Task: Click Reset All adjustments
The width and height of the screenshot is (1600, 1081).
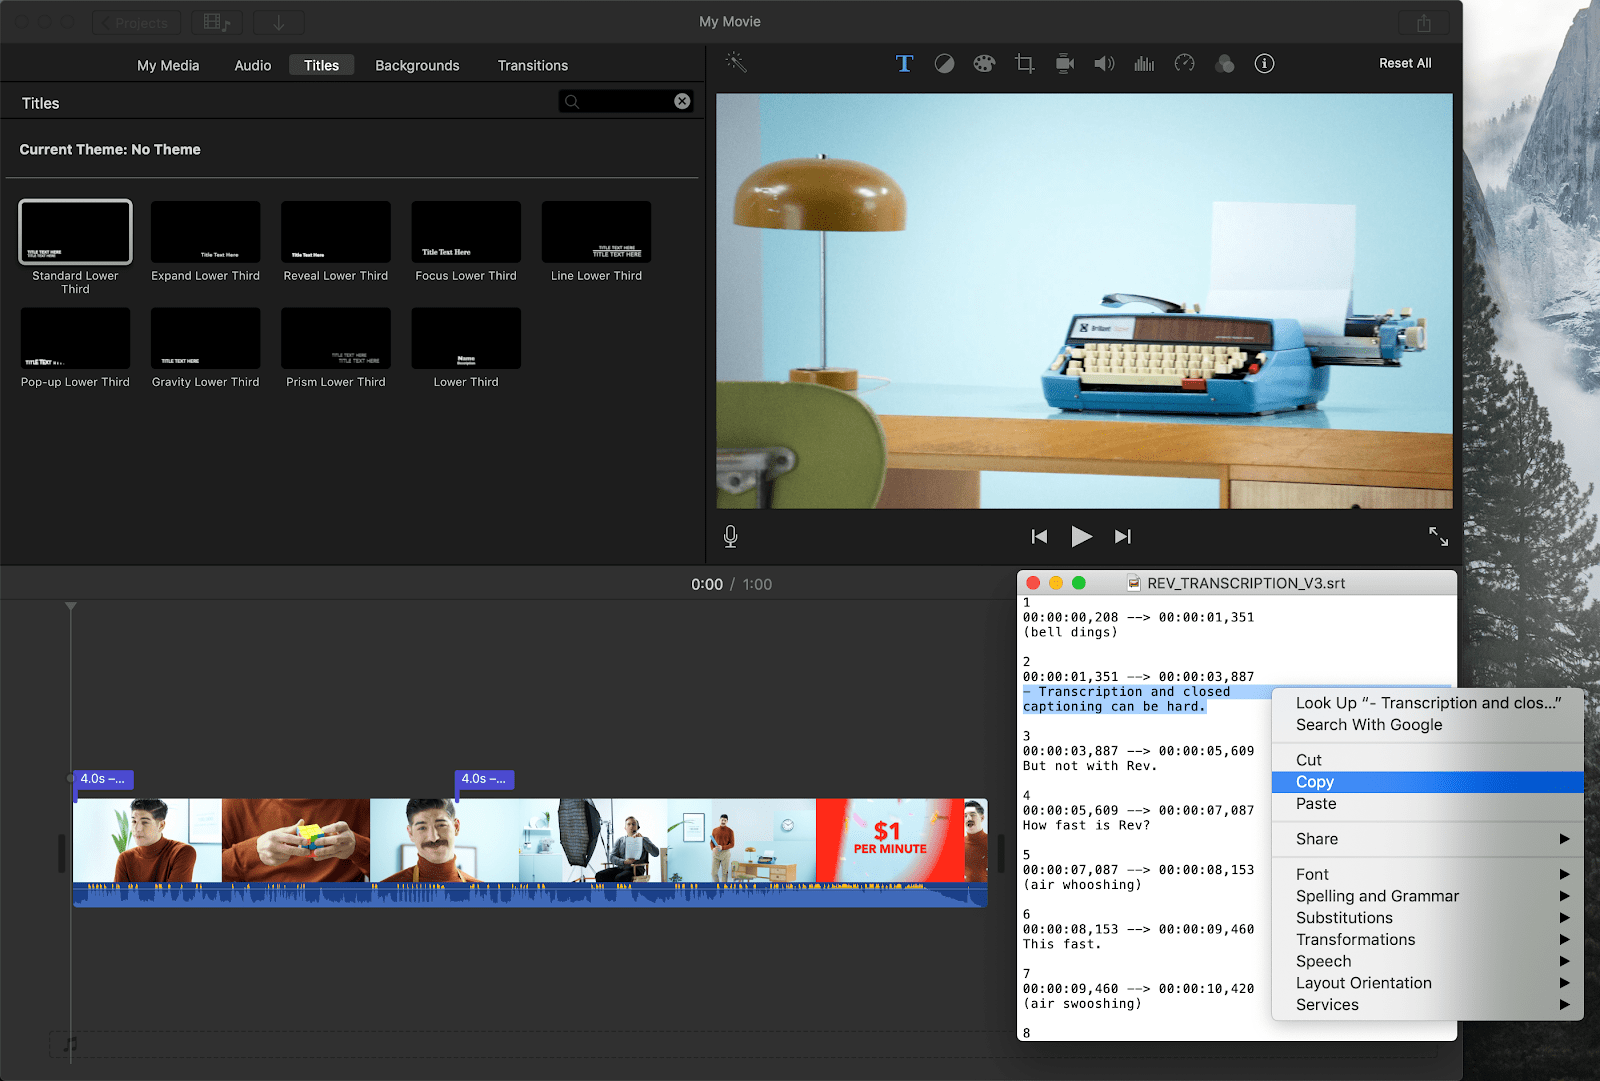Action: pyautogui.click(x=1405, y=63)
